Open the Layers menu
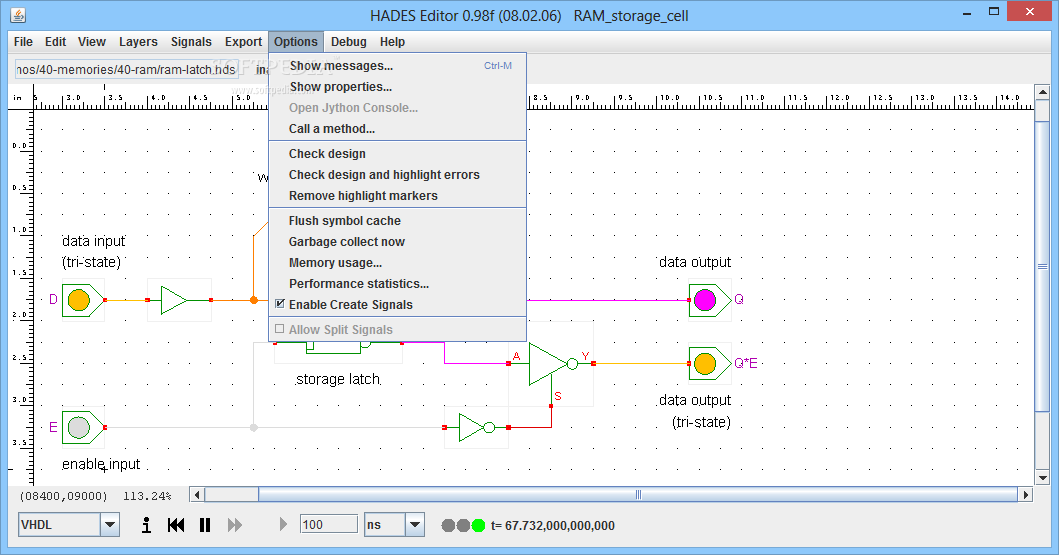 tap(138, 42)
